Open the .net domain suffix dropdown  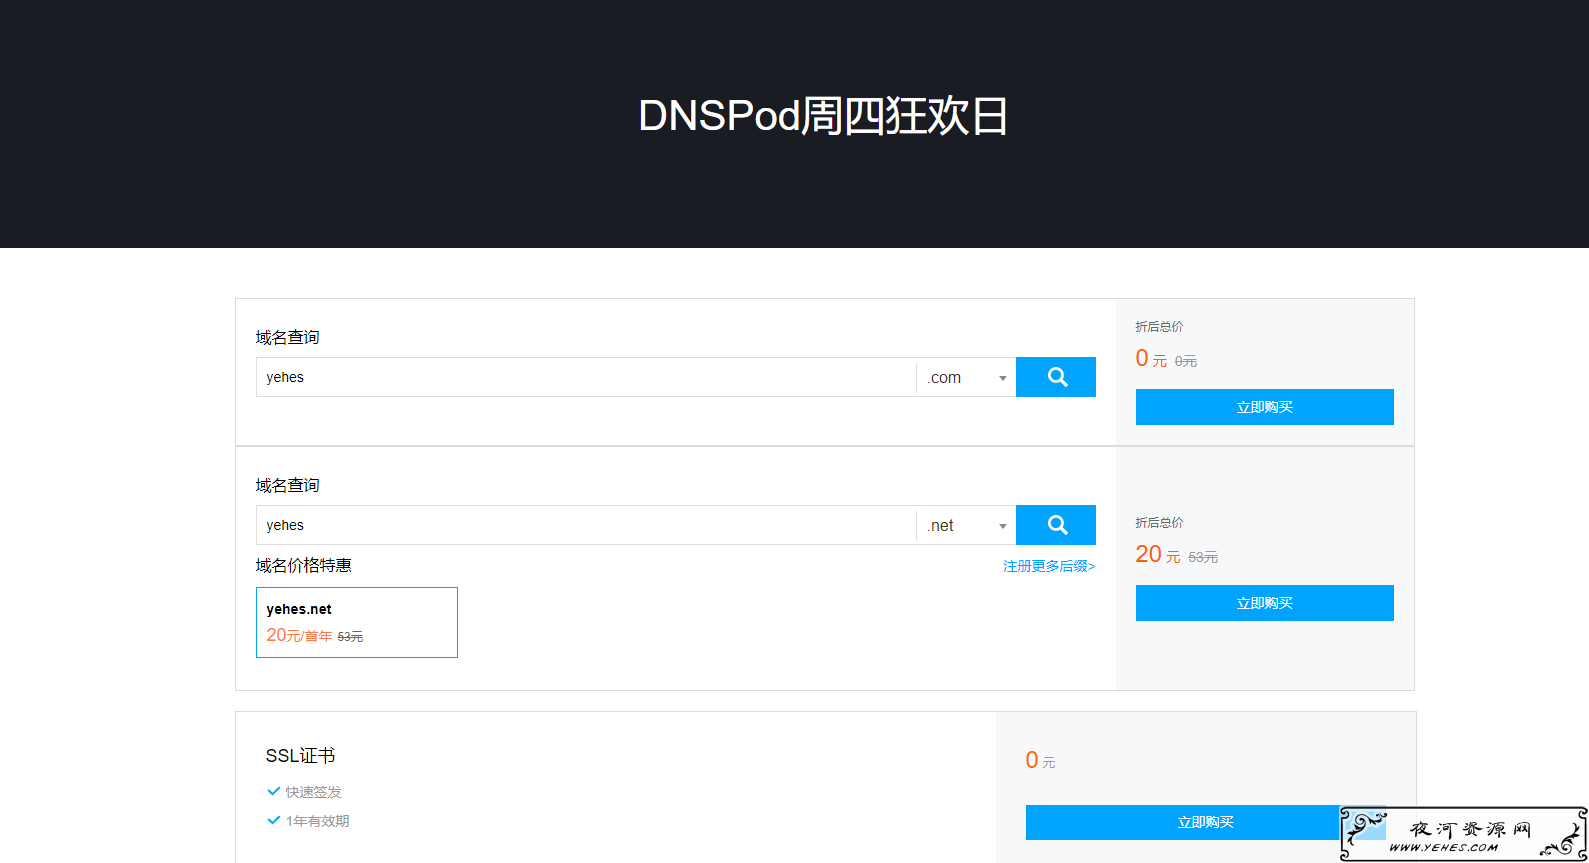966,525
